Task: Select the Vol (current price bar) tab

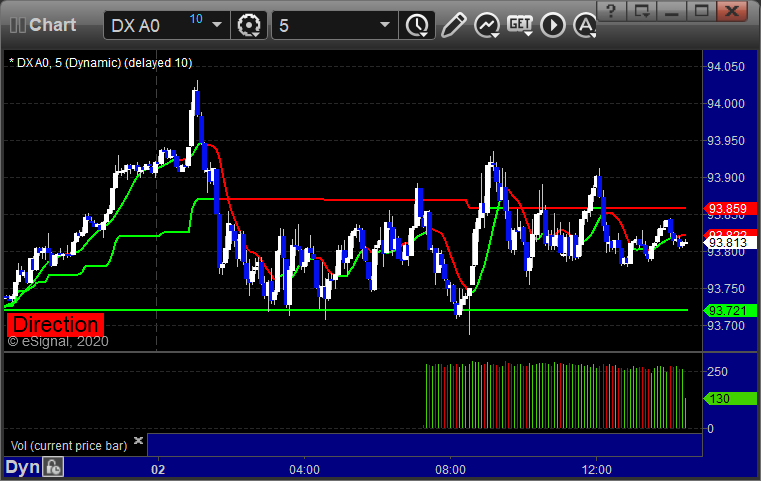Action: coord(69,446)
